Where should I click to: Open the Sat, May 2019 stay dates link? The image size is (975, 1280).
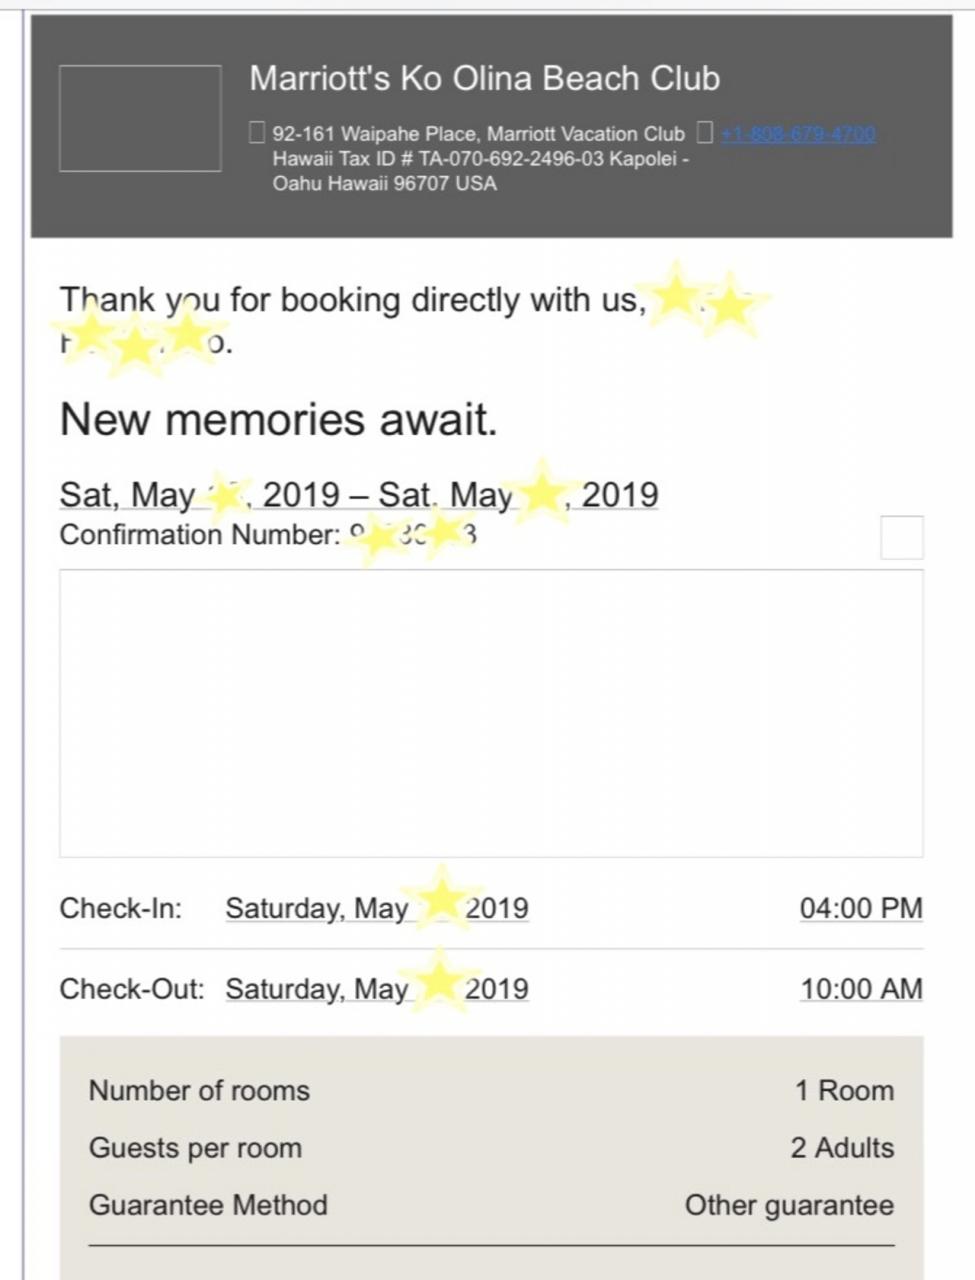click(359, 494)
